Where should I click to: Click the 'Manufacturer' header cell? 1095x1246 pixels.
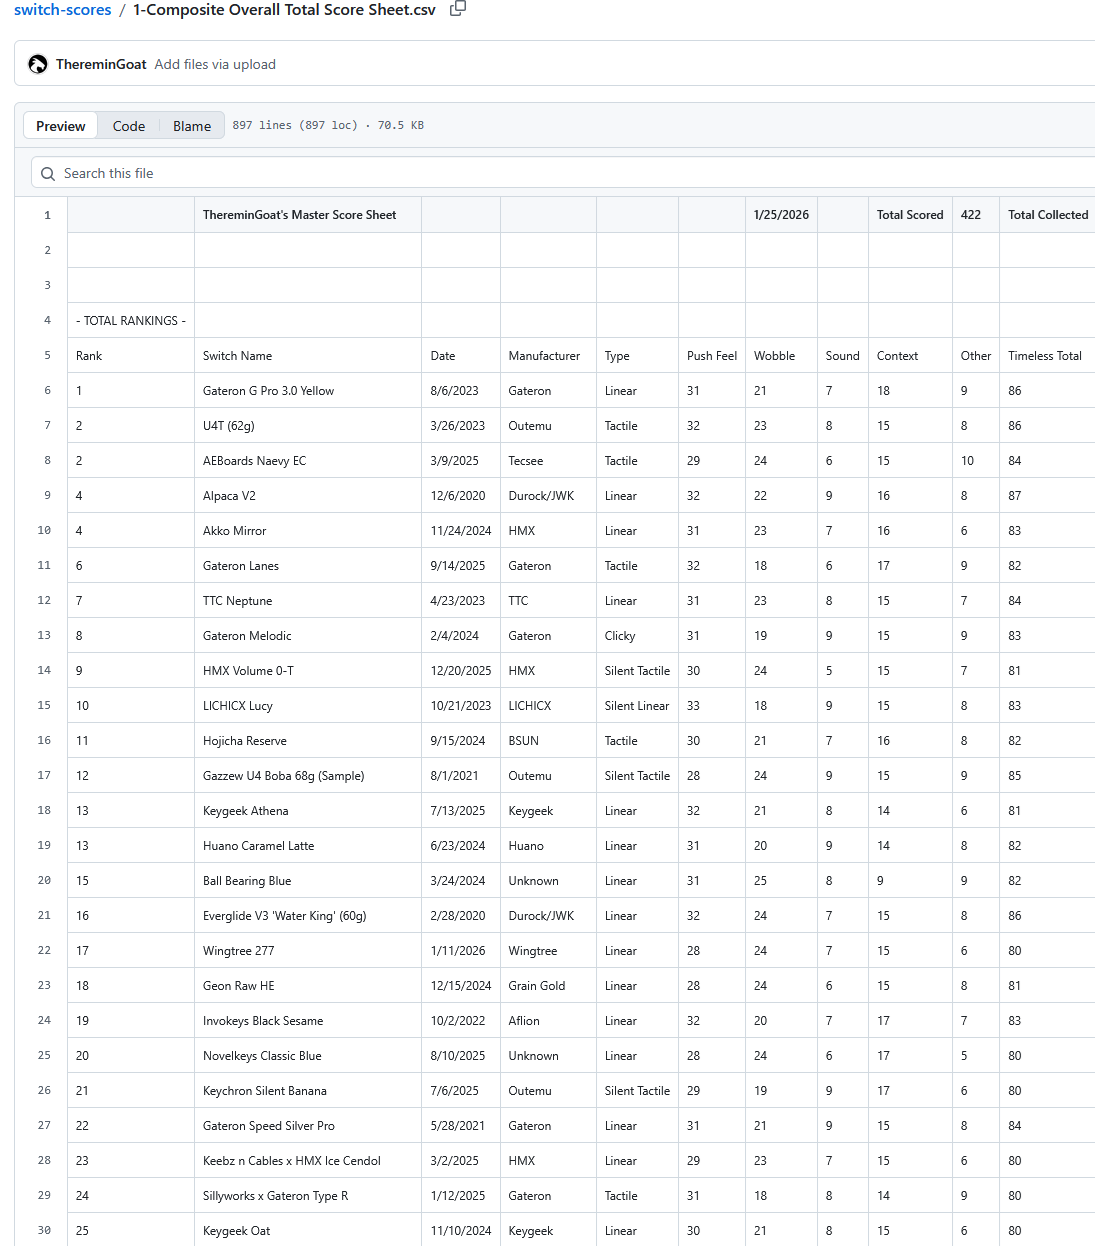click(x=548, y=355)
